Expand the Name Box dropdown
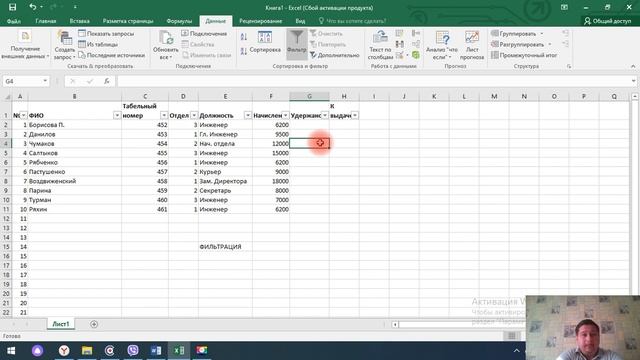 [x=45, y=81]
